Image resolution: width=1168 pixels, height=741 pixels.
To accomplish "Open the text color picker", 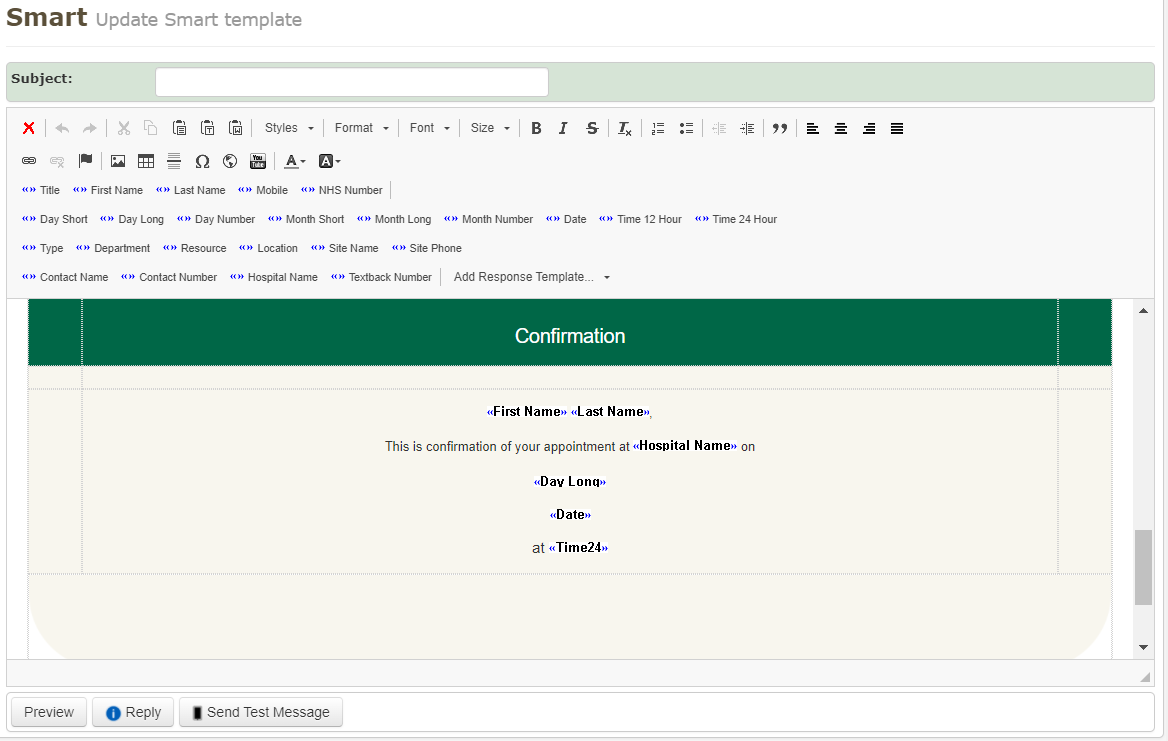I will 294,161.
